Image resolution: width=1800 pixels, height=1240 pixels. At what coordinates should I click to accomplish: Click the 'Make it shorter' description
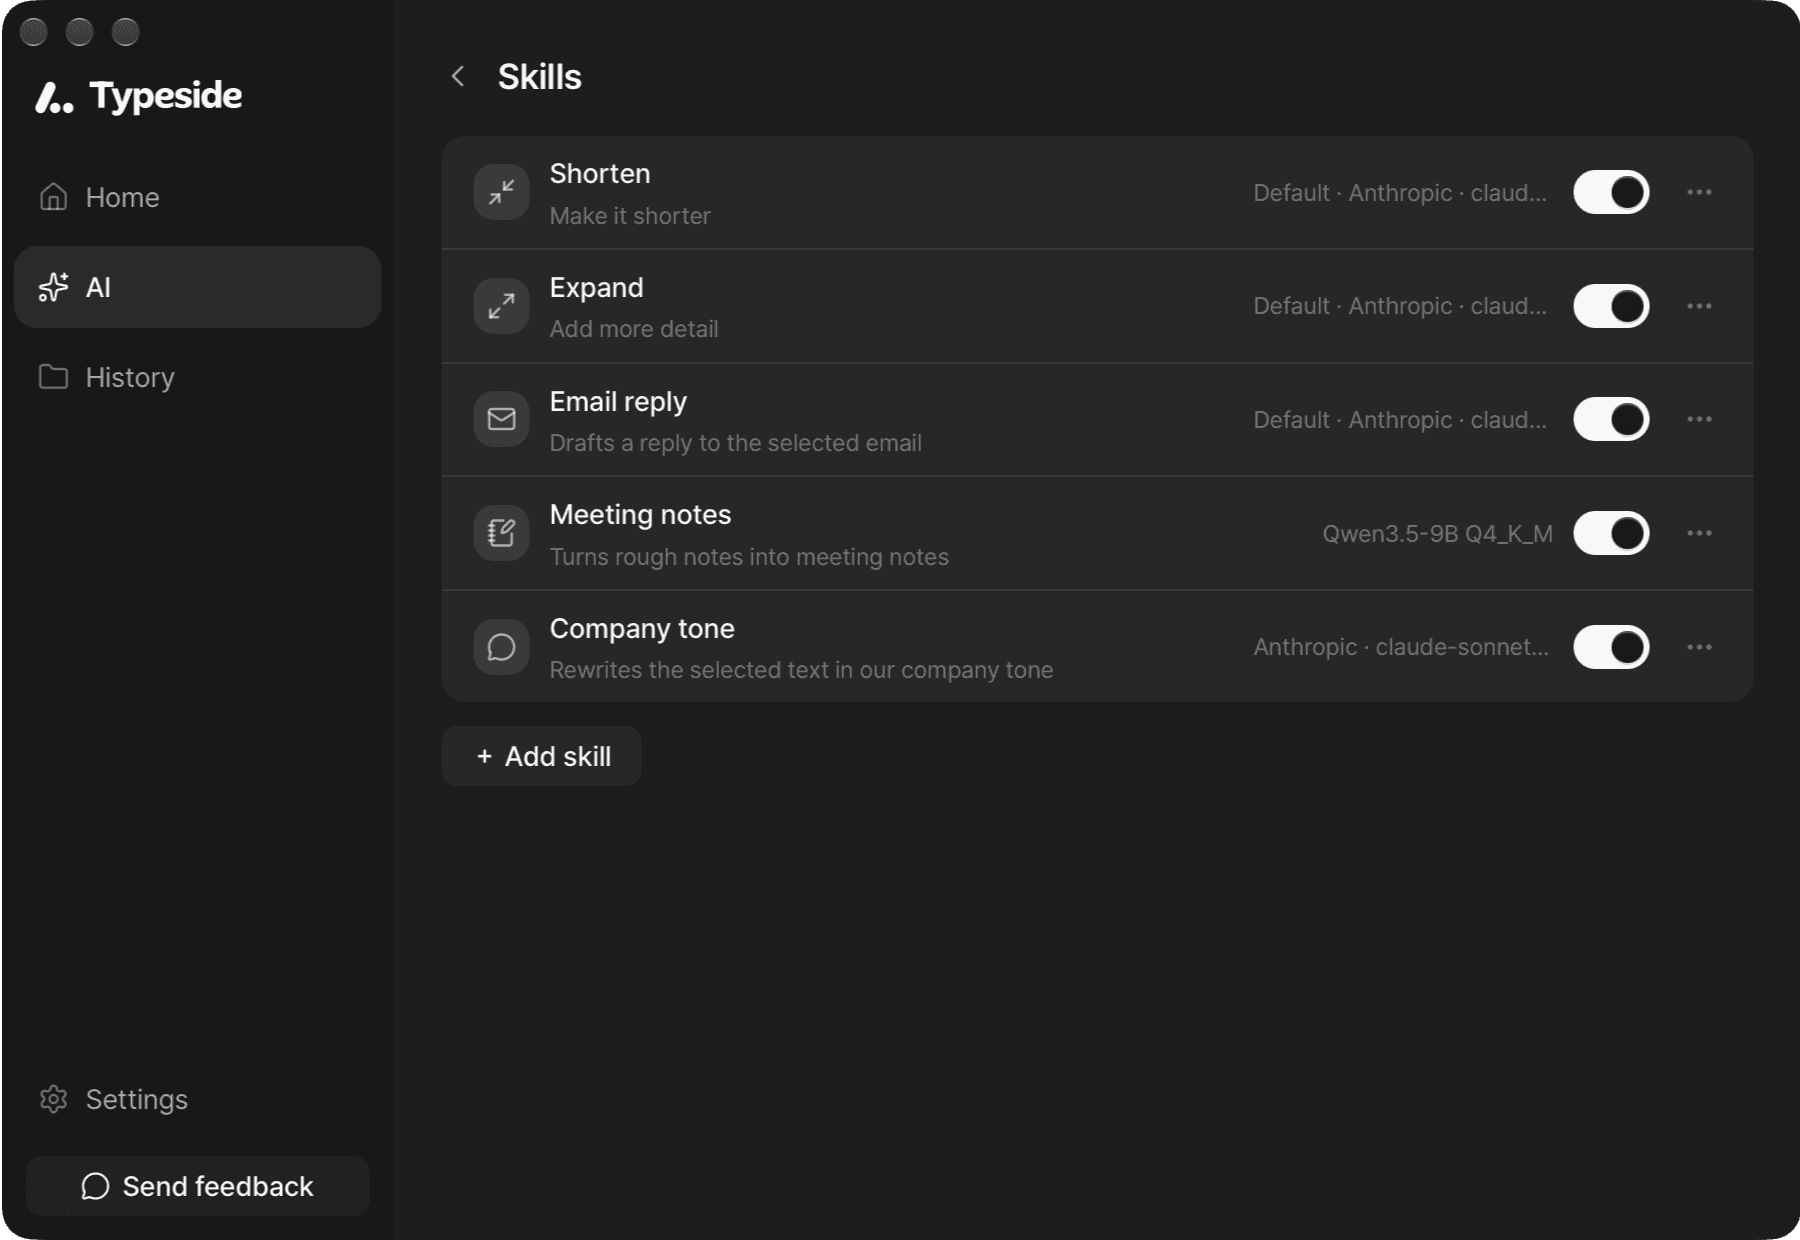click(630, 216)
